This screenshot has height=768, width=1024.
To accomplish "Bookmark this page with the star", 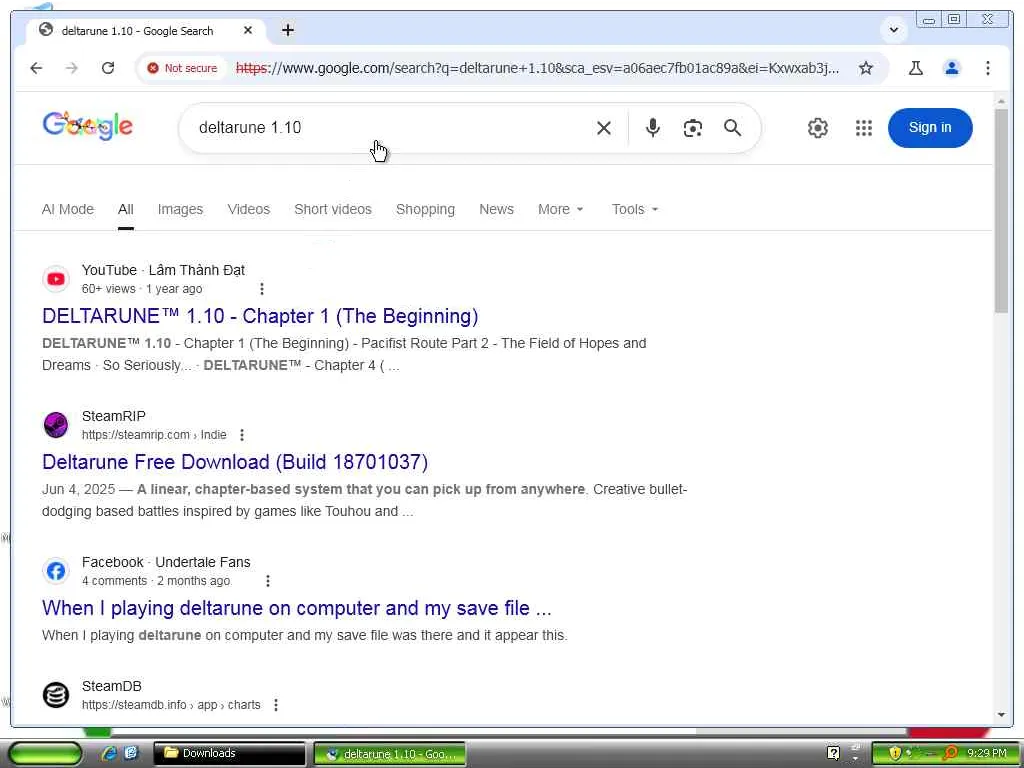I will (865, 68).
